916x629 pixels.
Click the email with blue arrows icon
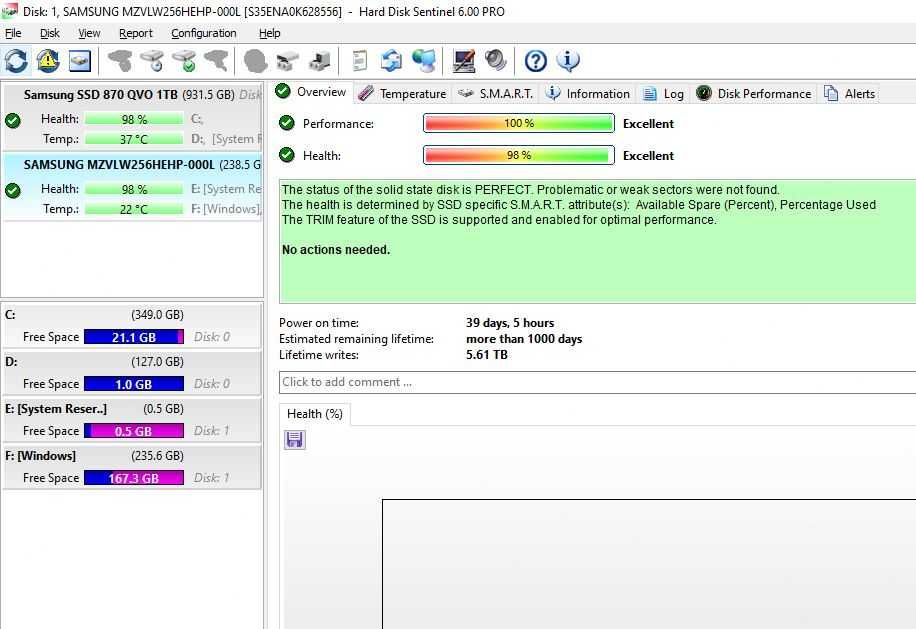click(391, 61)
